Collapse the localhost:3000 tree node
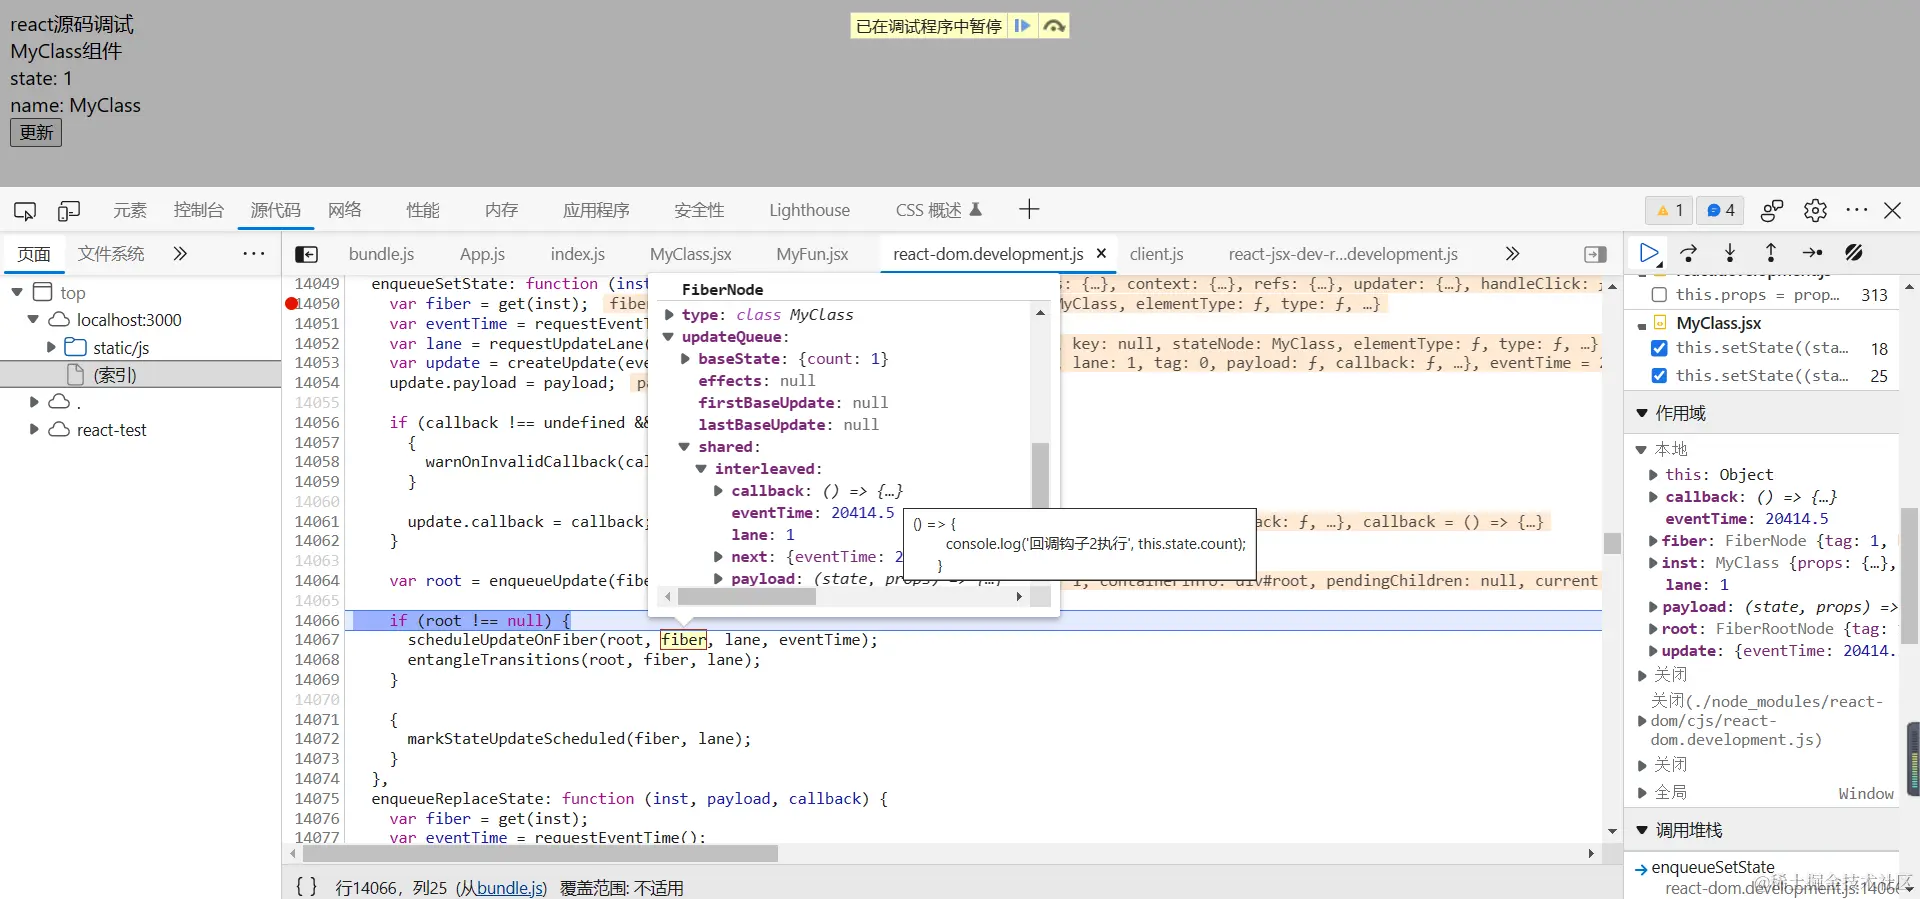This screenshot has width=1920, height=899. click(33, 319)
